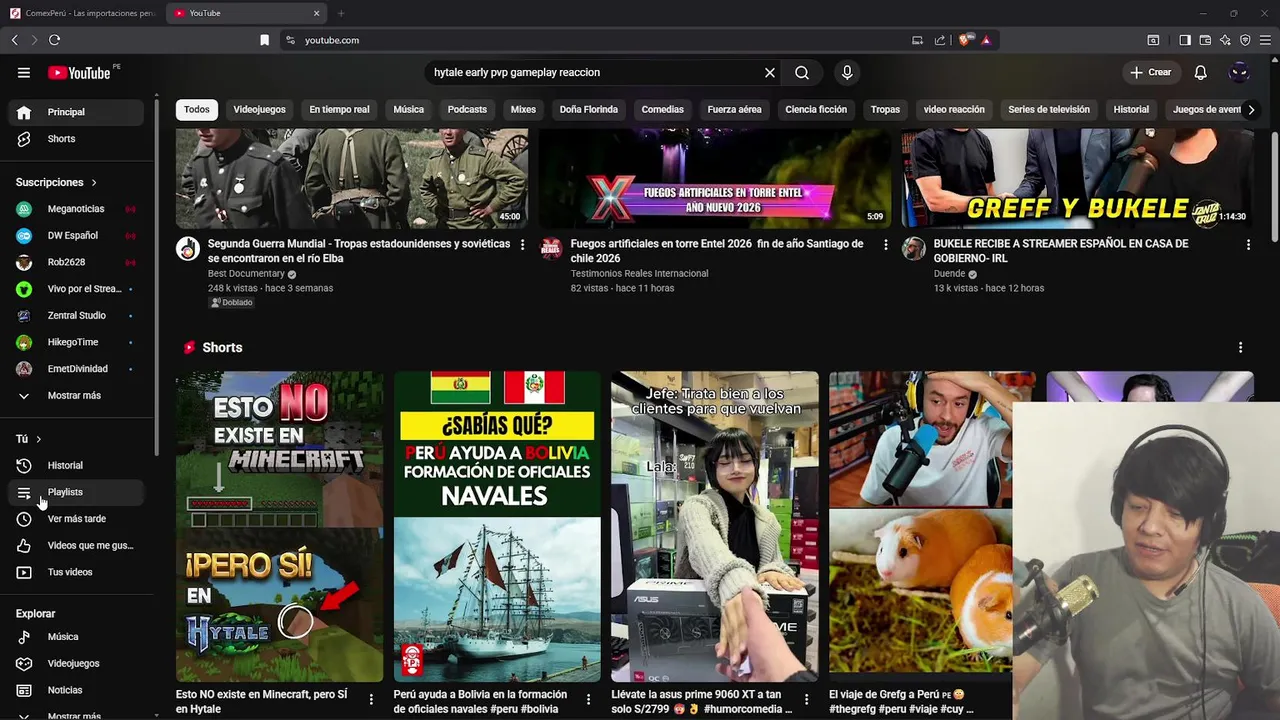Select the Todos filter chip
Image resolution: width=1280 pixels, height=720 pixels.
[x=197, y=109]
